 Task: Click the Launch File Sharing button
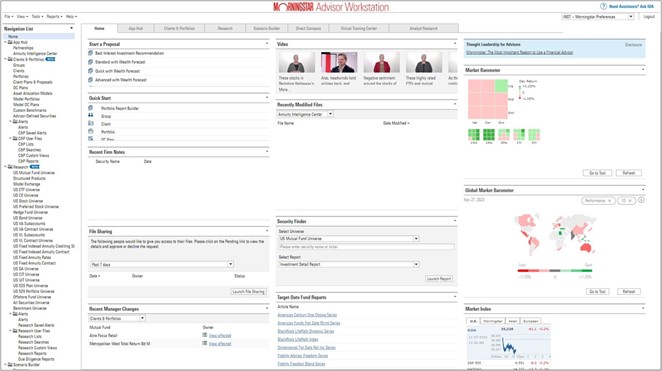pyautogui.click(x=248, y=292)
